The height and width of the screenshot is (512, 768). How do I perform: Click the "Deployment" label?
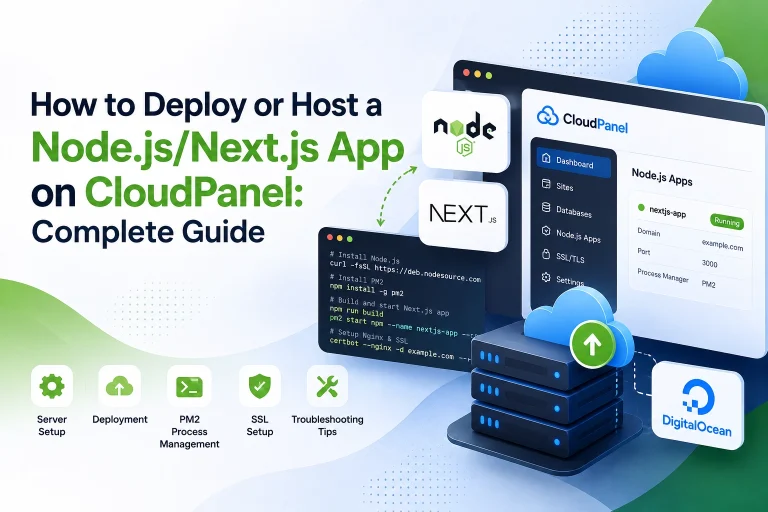pyautogui.click(x=120, y=419)
